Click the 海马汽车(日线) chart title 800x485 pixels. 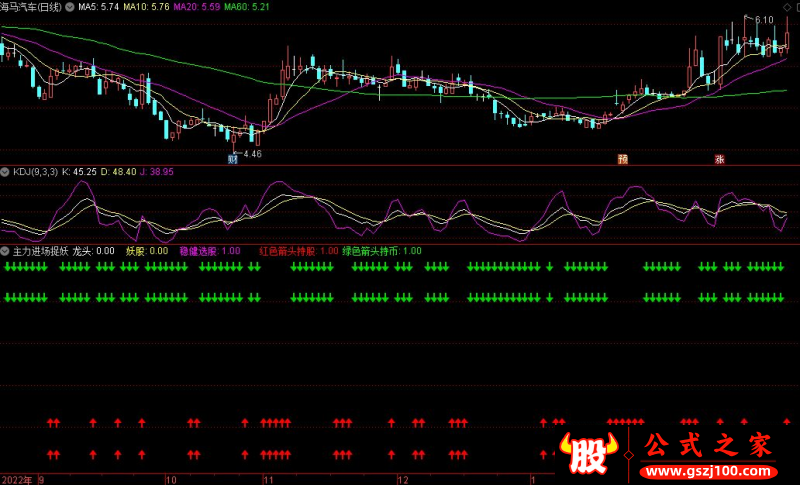coord(30,6)
